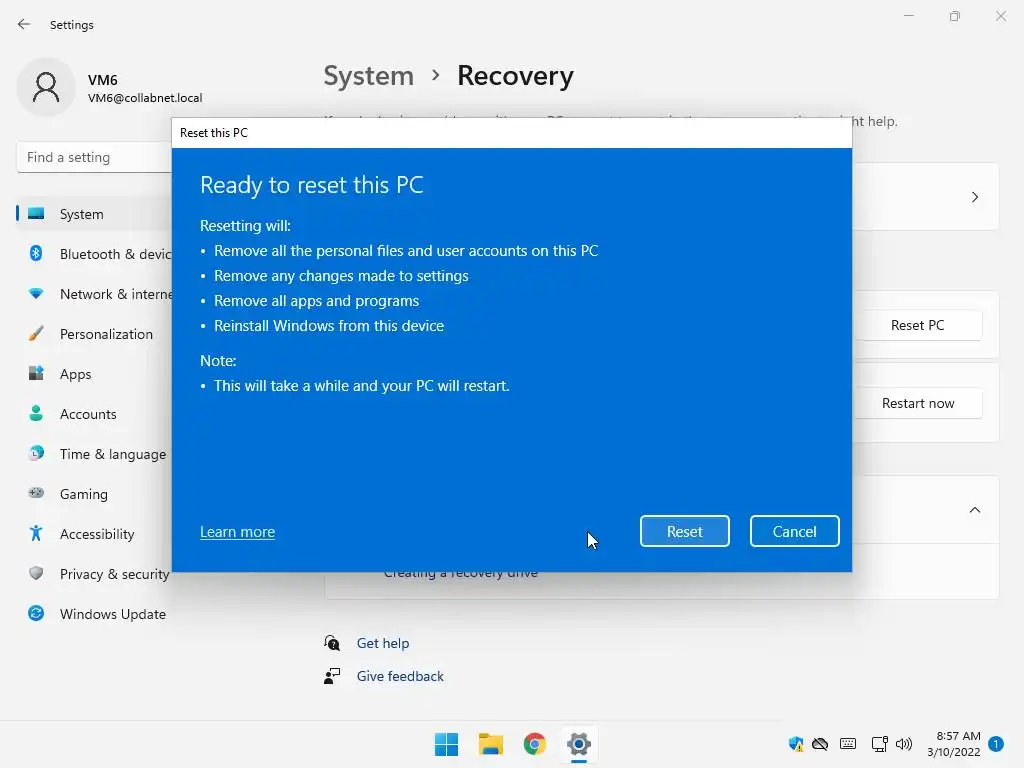Viewport: 1024px width, 768px height.
Task: Click the Settings gear on the taskbar
Action: pyautogui.click(x=579, y=744)
